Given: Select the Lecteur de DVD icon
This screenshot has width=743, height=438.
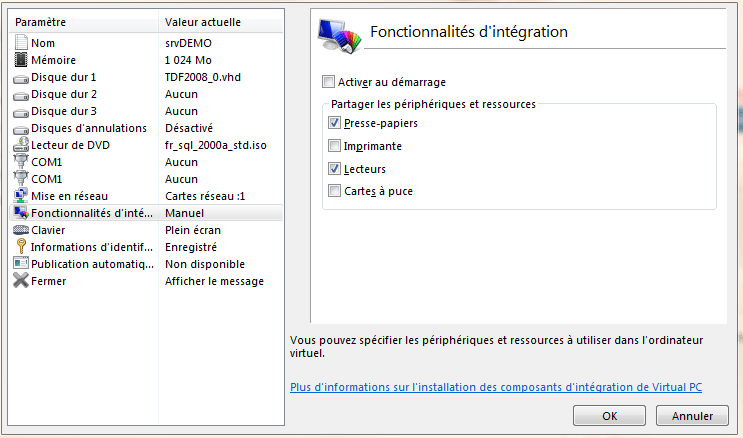Looking at the screenshot, I should point(21,145).
